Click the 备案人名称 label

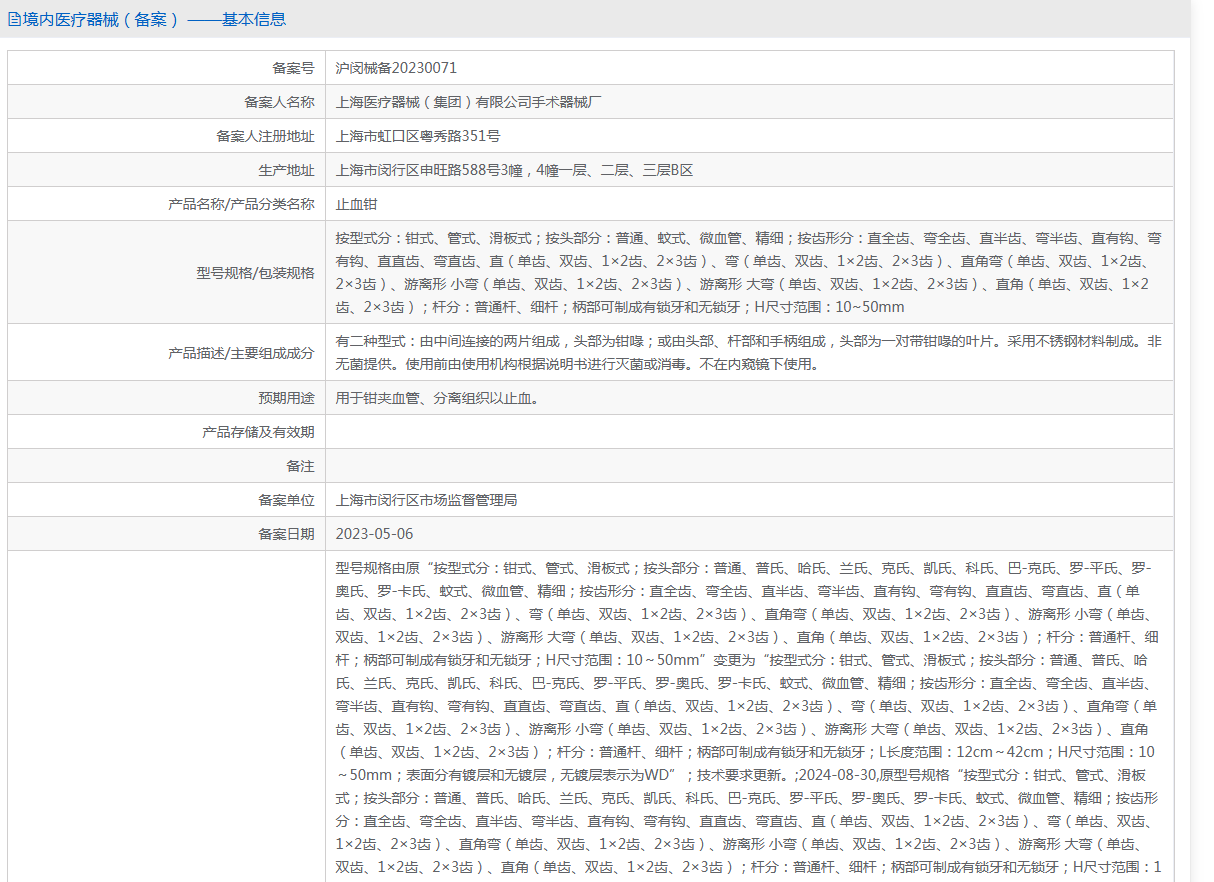279,102
